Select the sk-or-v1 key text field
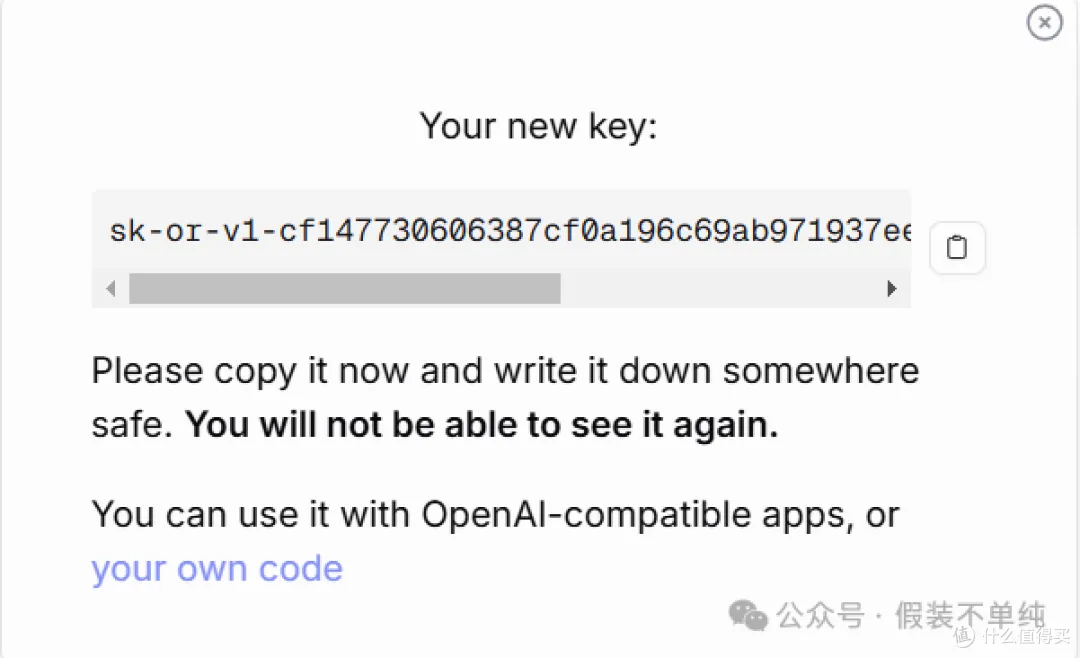Viewport: 1080px width, 658px height. [x=500, y=230]
